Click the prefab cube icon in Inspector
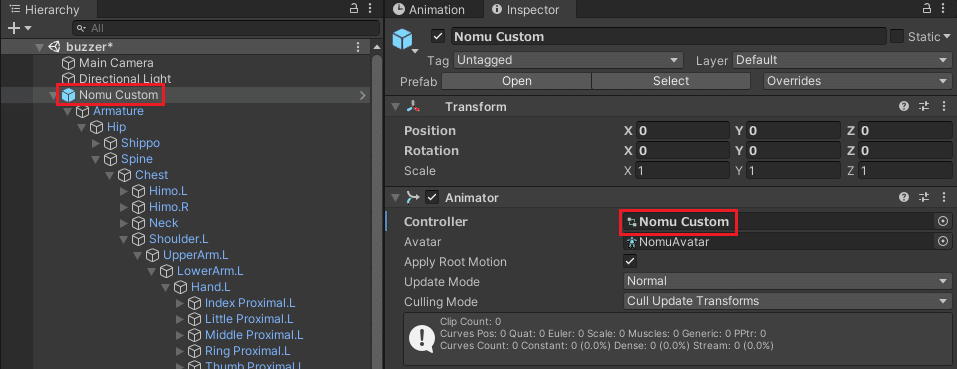This screenshot has height=369, width=957. tap(403, 38)
